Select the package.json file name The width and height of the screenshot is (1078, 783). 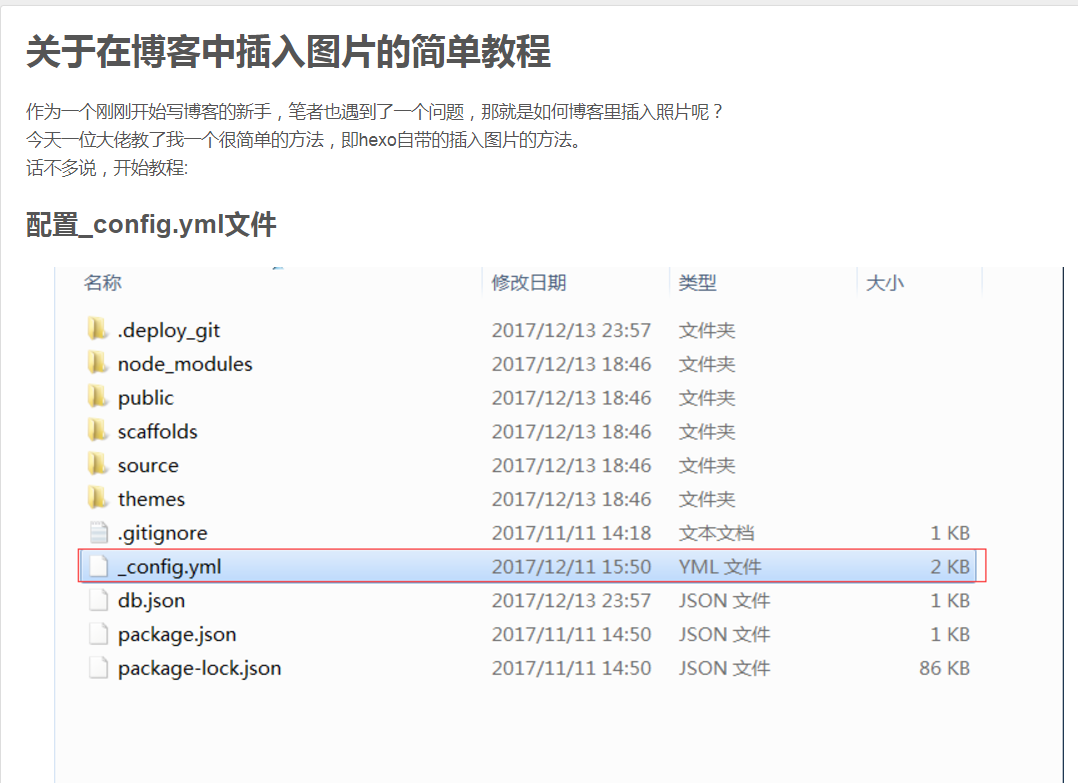177,635
